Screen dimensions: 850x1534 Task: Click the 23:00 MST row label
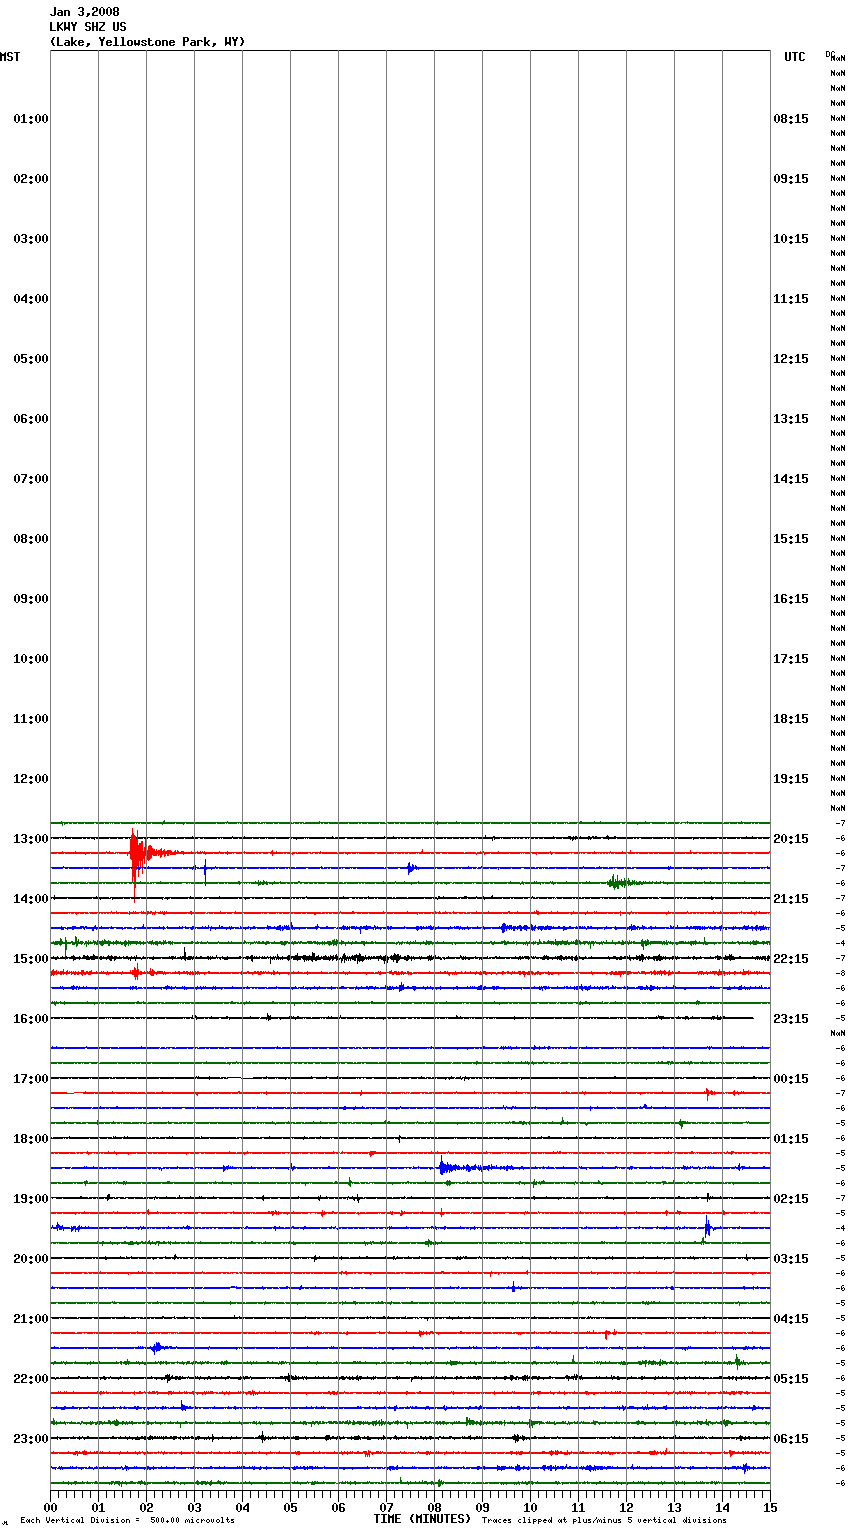pyautogui.click(x=30, y=1439)
